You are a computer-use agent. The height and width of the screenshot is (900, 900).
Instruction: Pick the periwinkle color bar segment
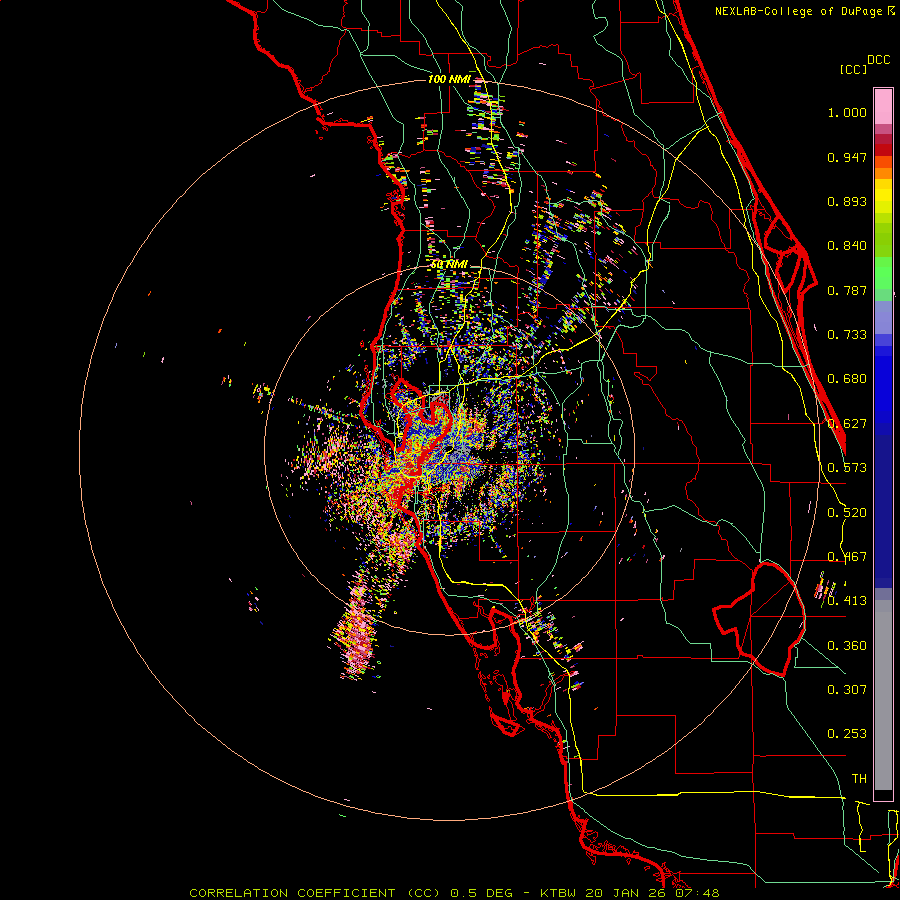coord(883,317)
